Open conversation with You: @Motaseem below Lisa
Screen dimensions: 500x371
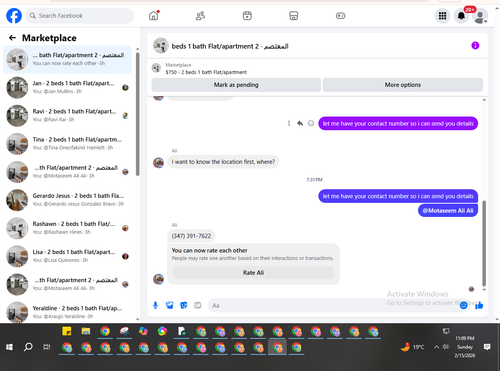[68, 284]
